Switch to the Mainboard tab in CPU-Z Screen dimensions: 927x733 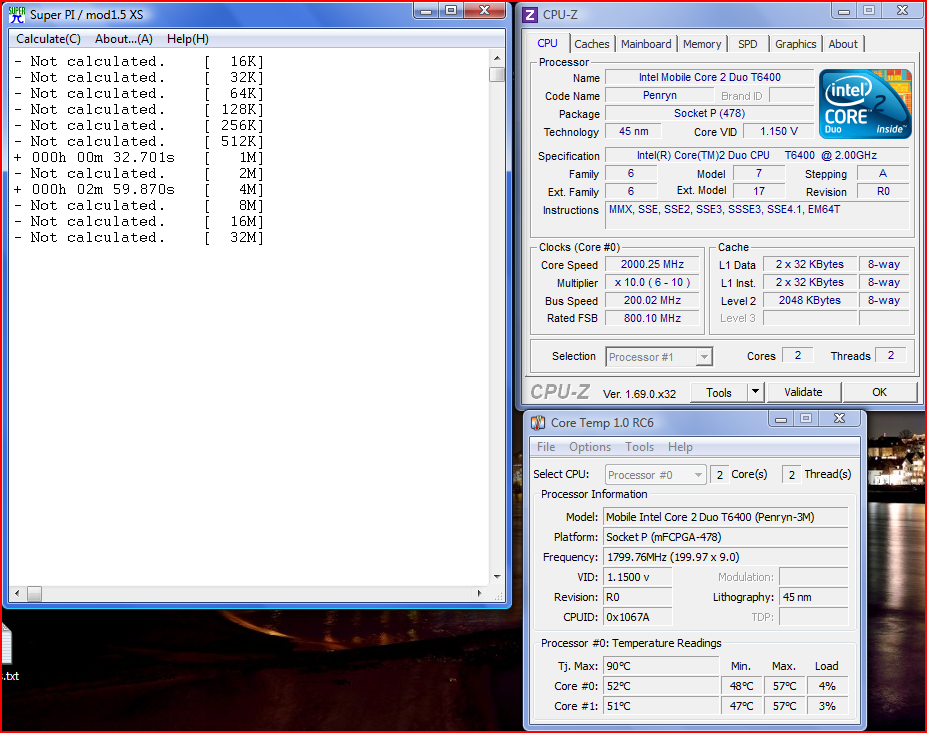(x=646, y=44)
